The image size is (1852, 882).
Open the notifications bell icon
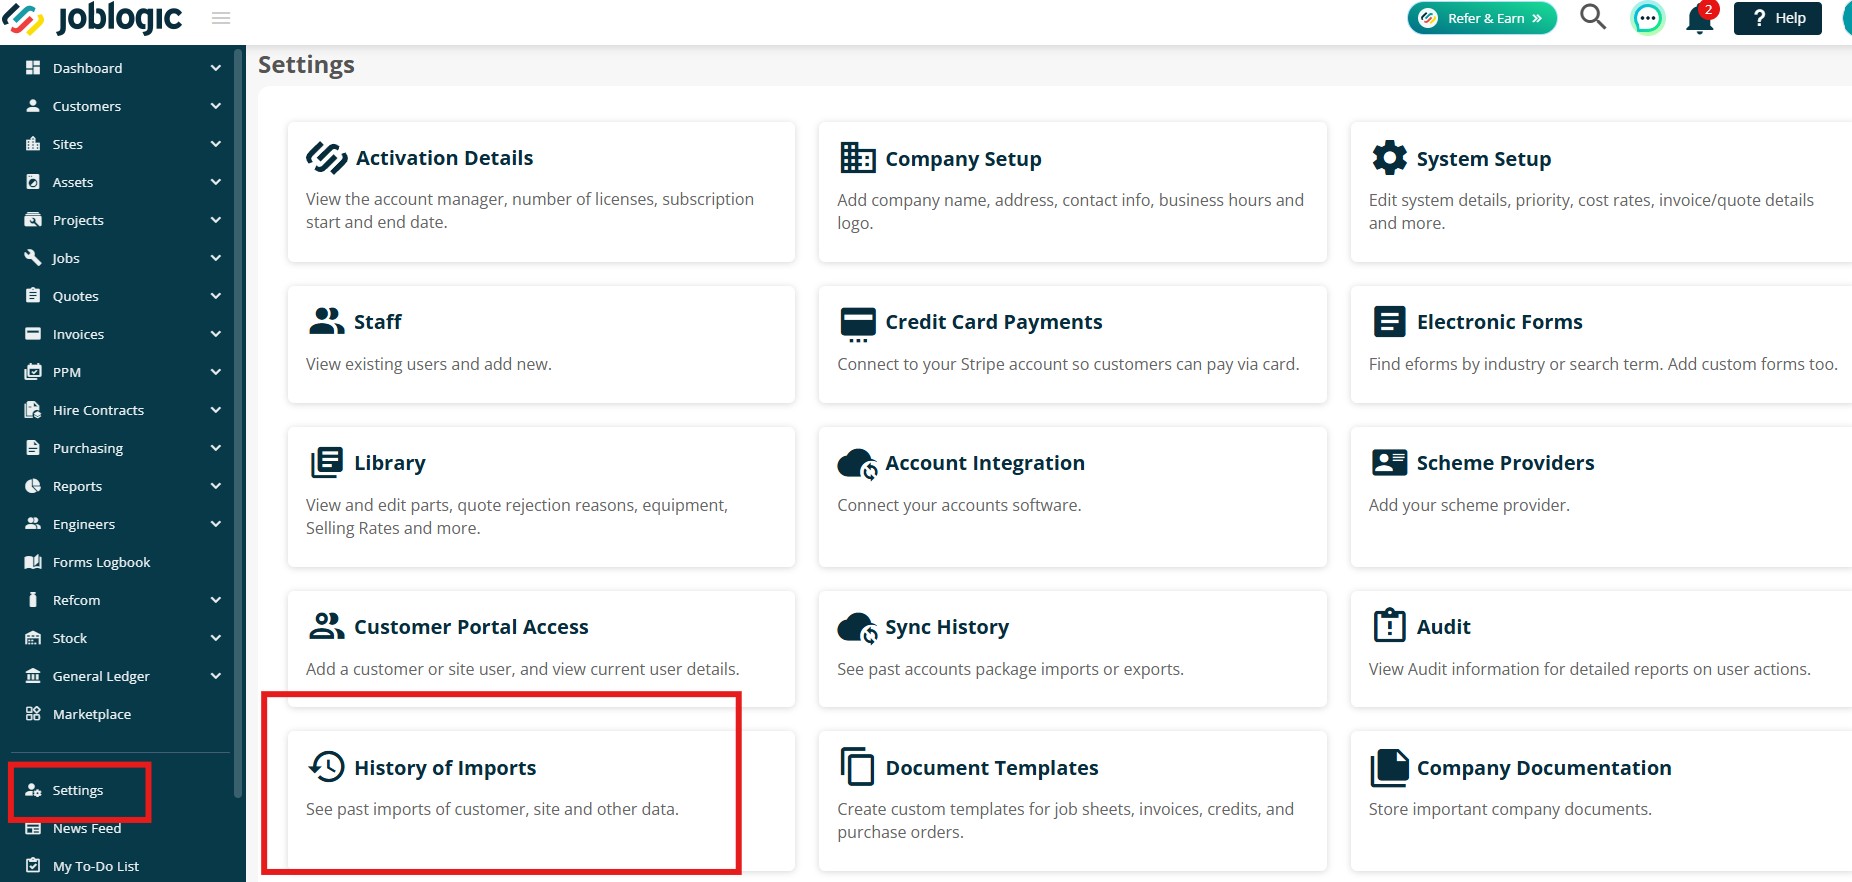(x=1699, y=19)
